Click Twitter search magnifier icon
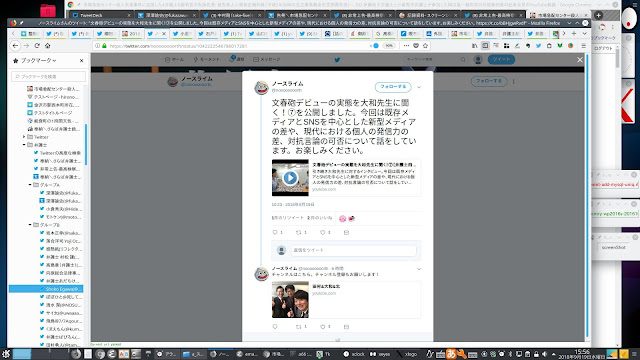 (463, 60)
